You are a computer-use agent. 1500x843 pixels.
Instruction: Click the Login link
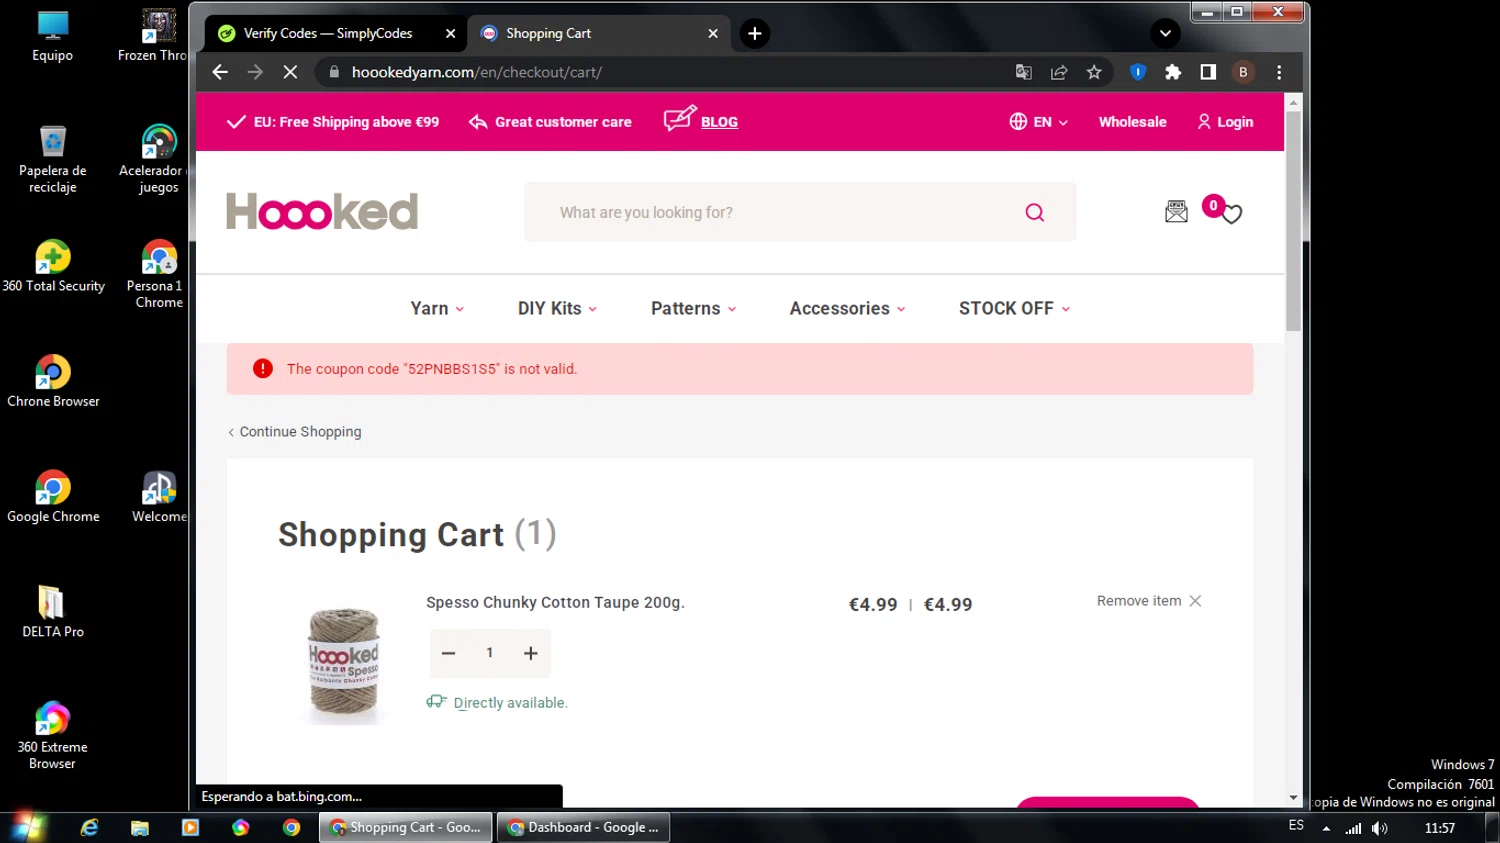tap(1225, 122)
